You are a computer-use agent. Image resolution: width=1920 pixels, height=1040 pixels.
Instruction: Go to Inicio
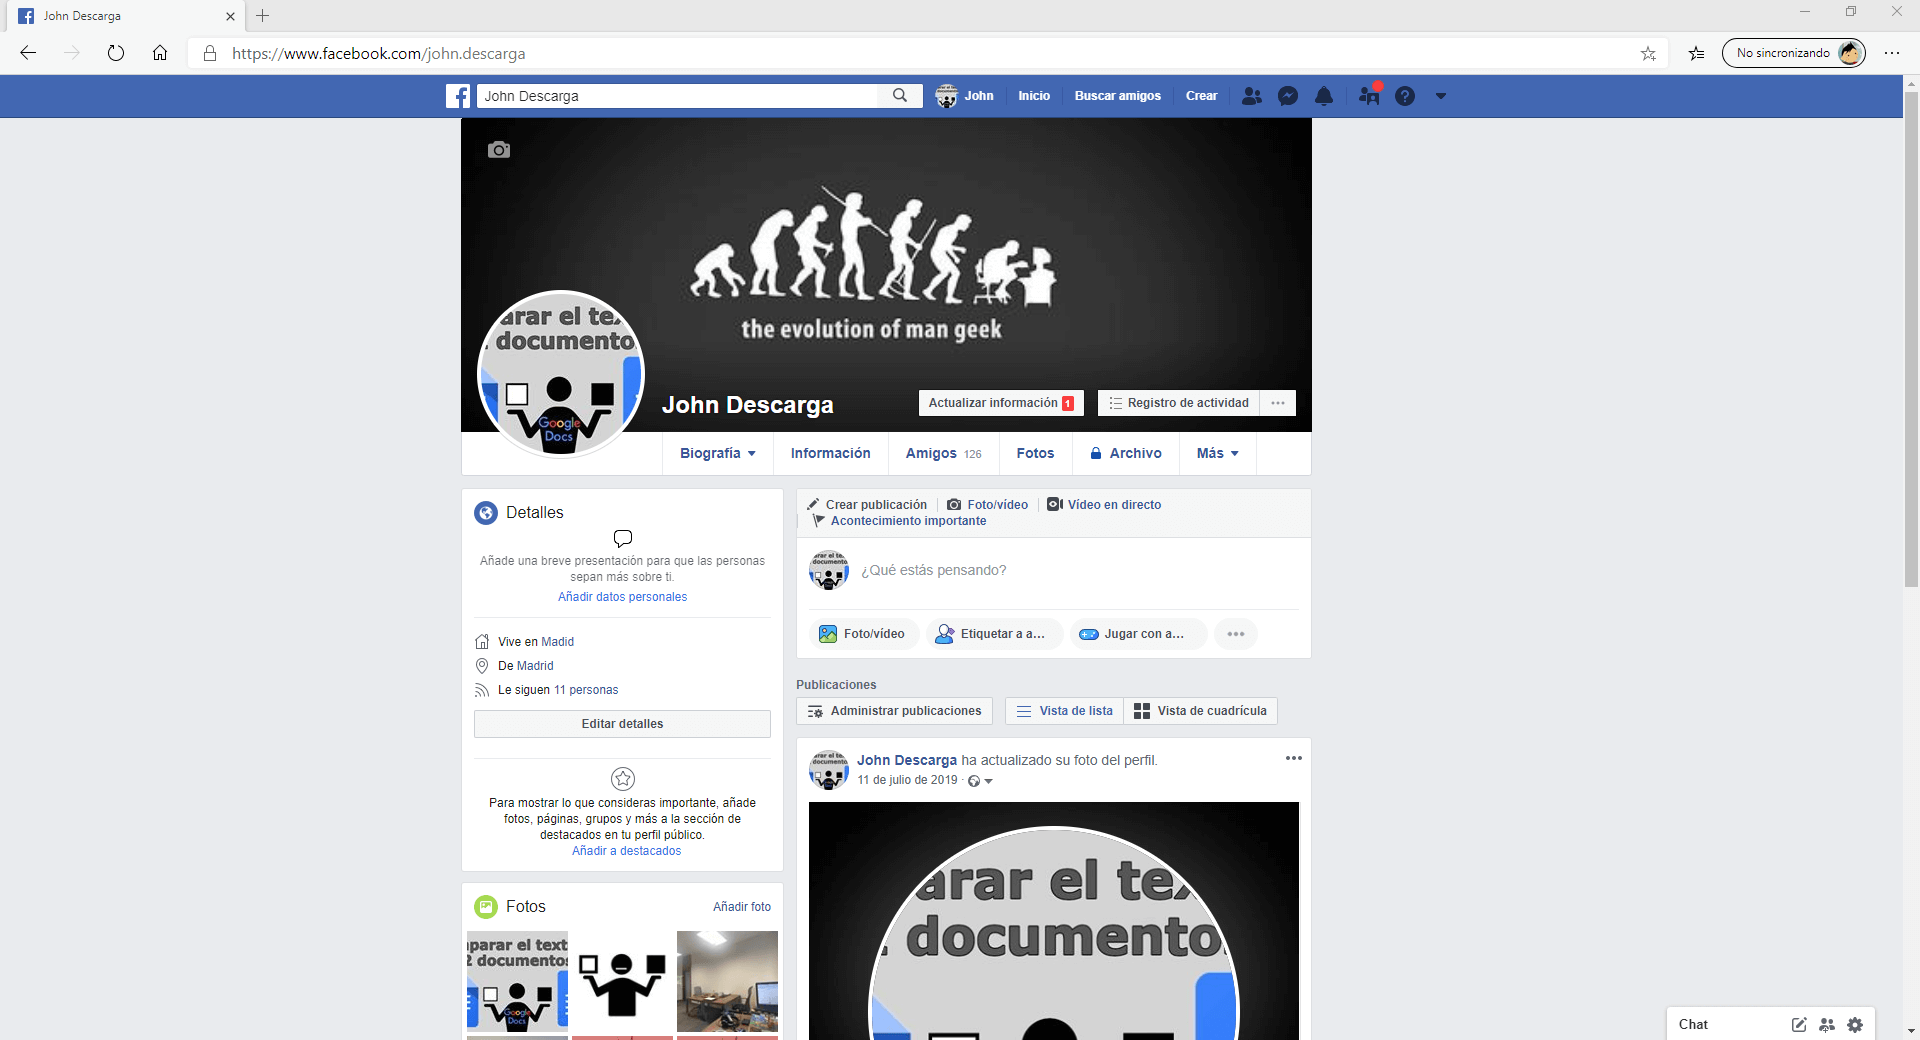(x=1034, y=96)
